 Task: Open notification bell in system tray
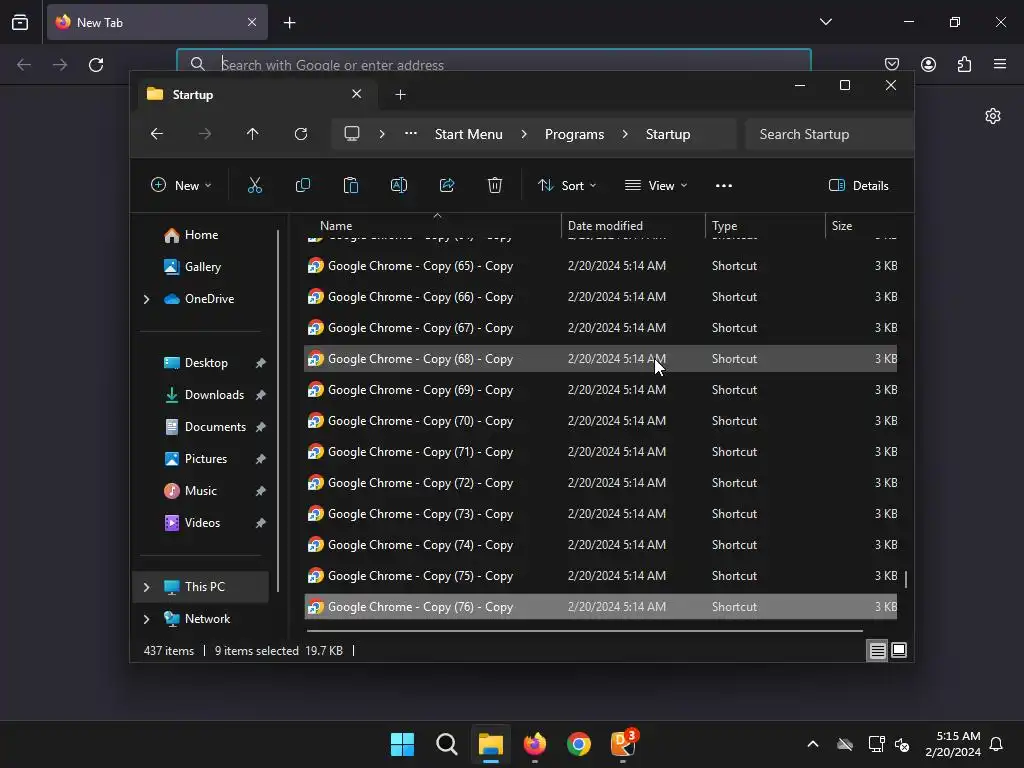coord(997,744)
